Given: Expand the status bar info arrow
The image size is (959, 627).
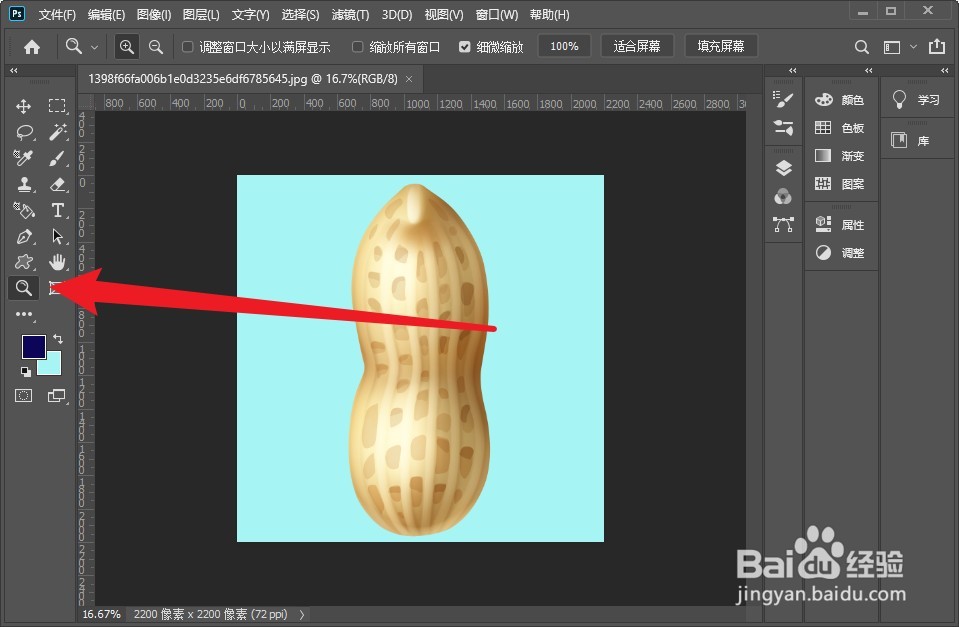Looking at the screenshot, I should coord(302,614).
